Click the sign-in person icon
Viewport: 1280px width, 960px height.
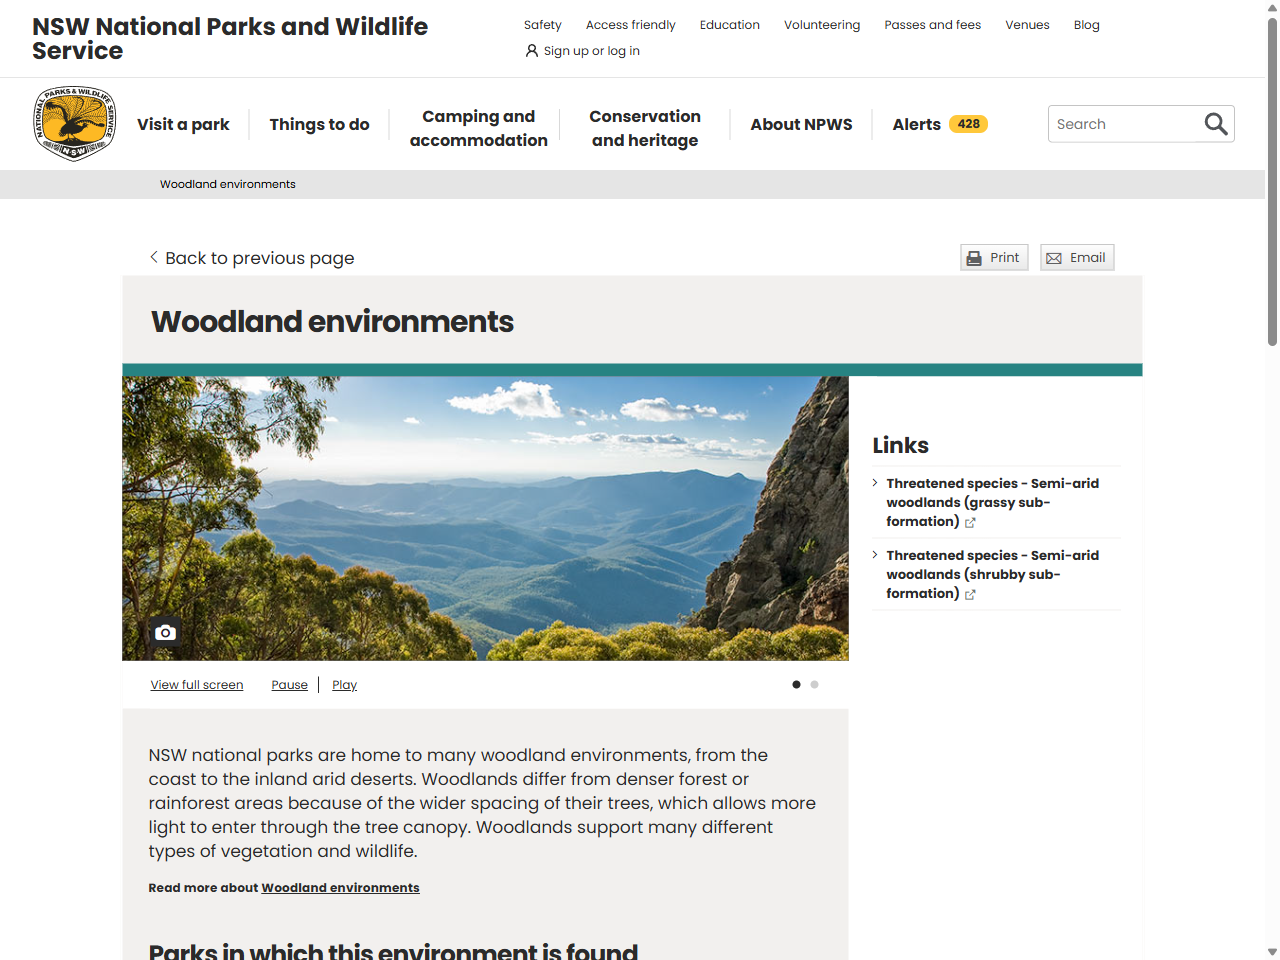pos(531,50)
